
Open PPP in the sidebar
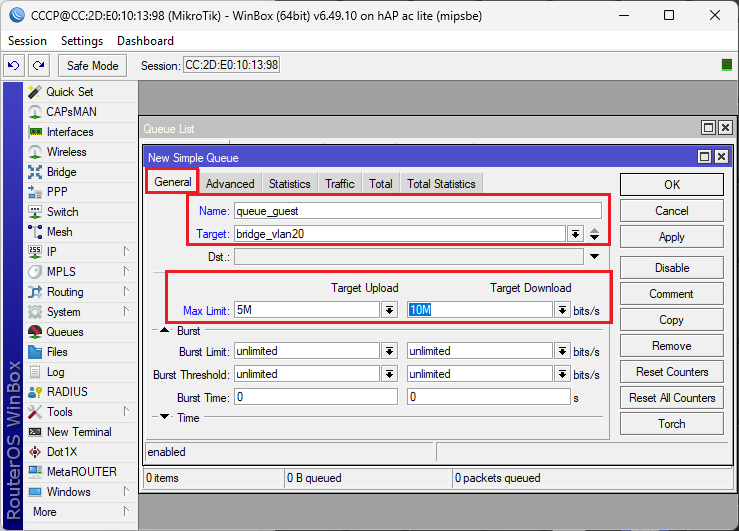(x=81, y=192)
